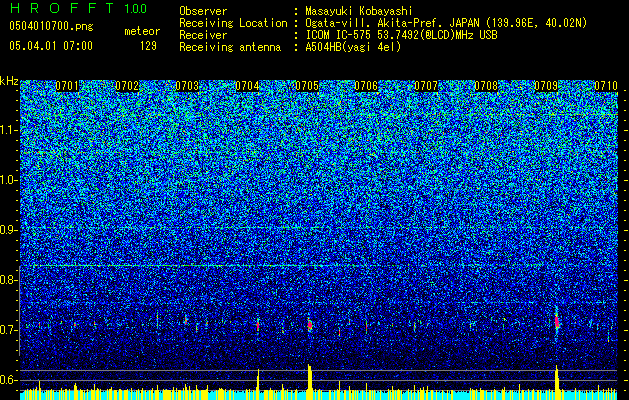
Task: Click the HROFFT 1.0.0 title text
Action: (78, 8)
